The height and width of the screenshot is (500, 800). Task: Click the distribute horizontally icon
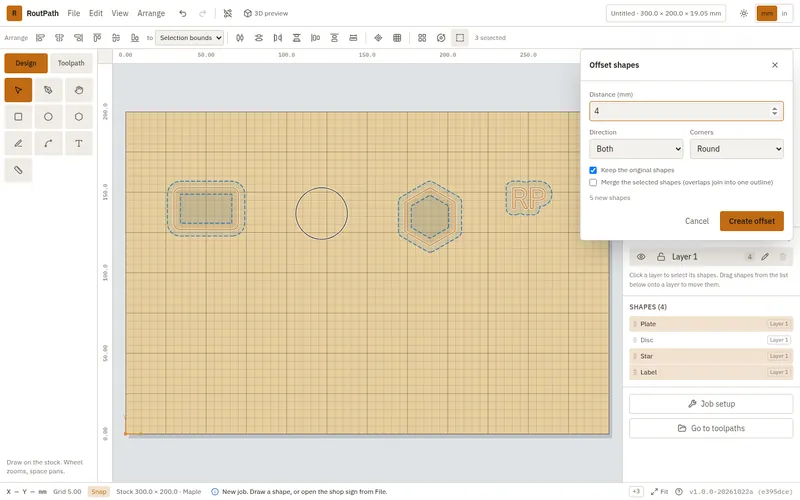[x=240, y=38]
